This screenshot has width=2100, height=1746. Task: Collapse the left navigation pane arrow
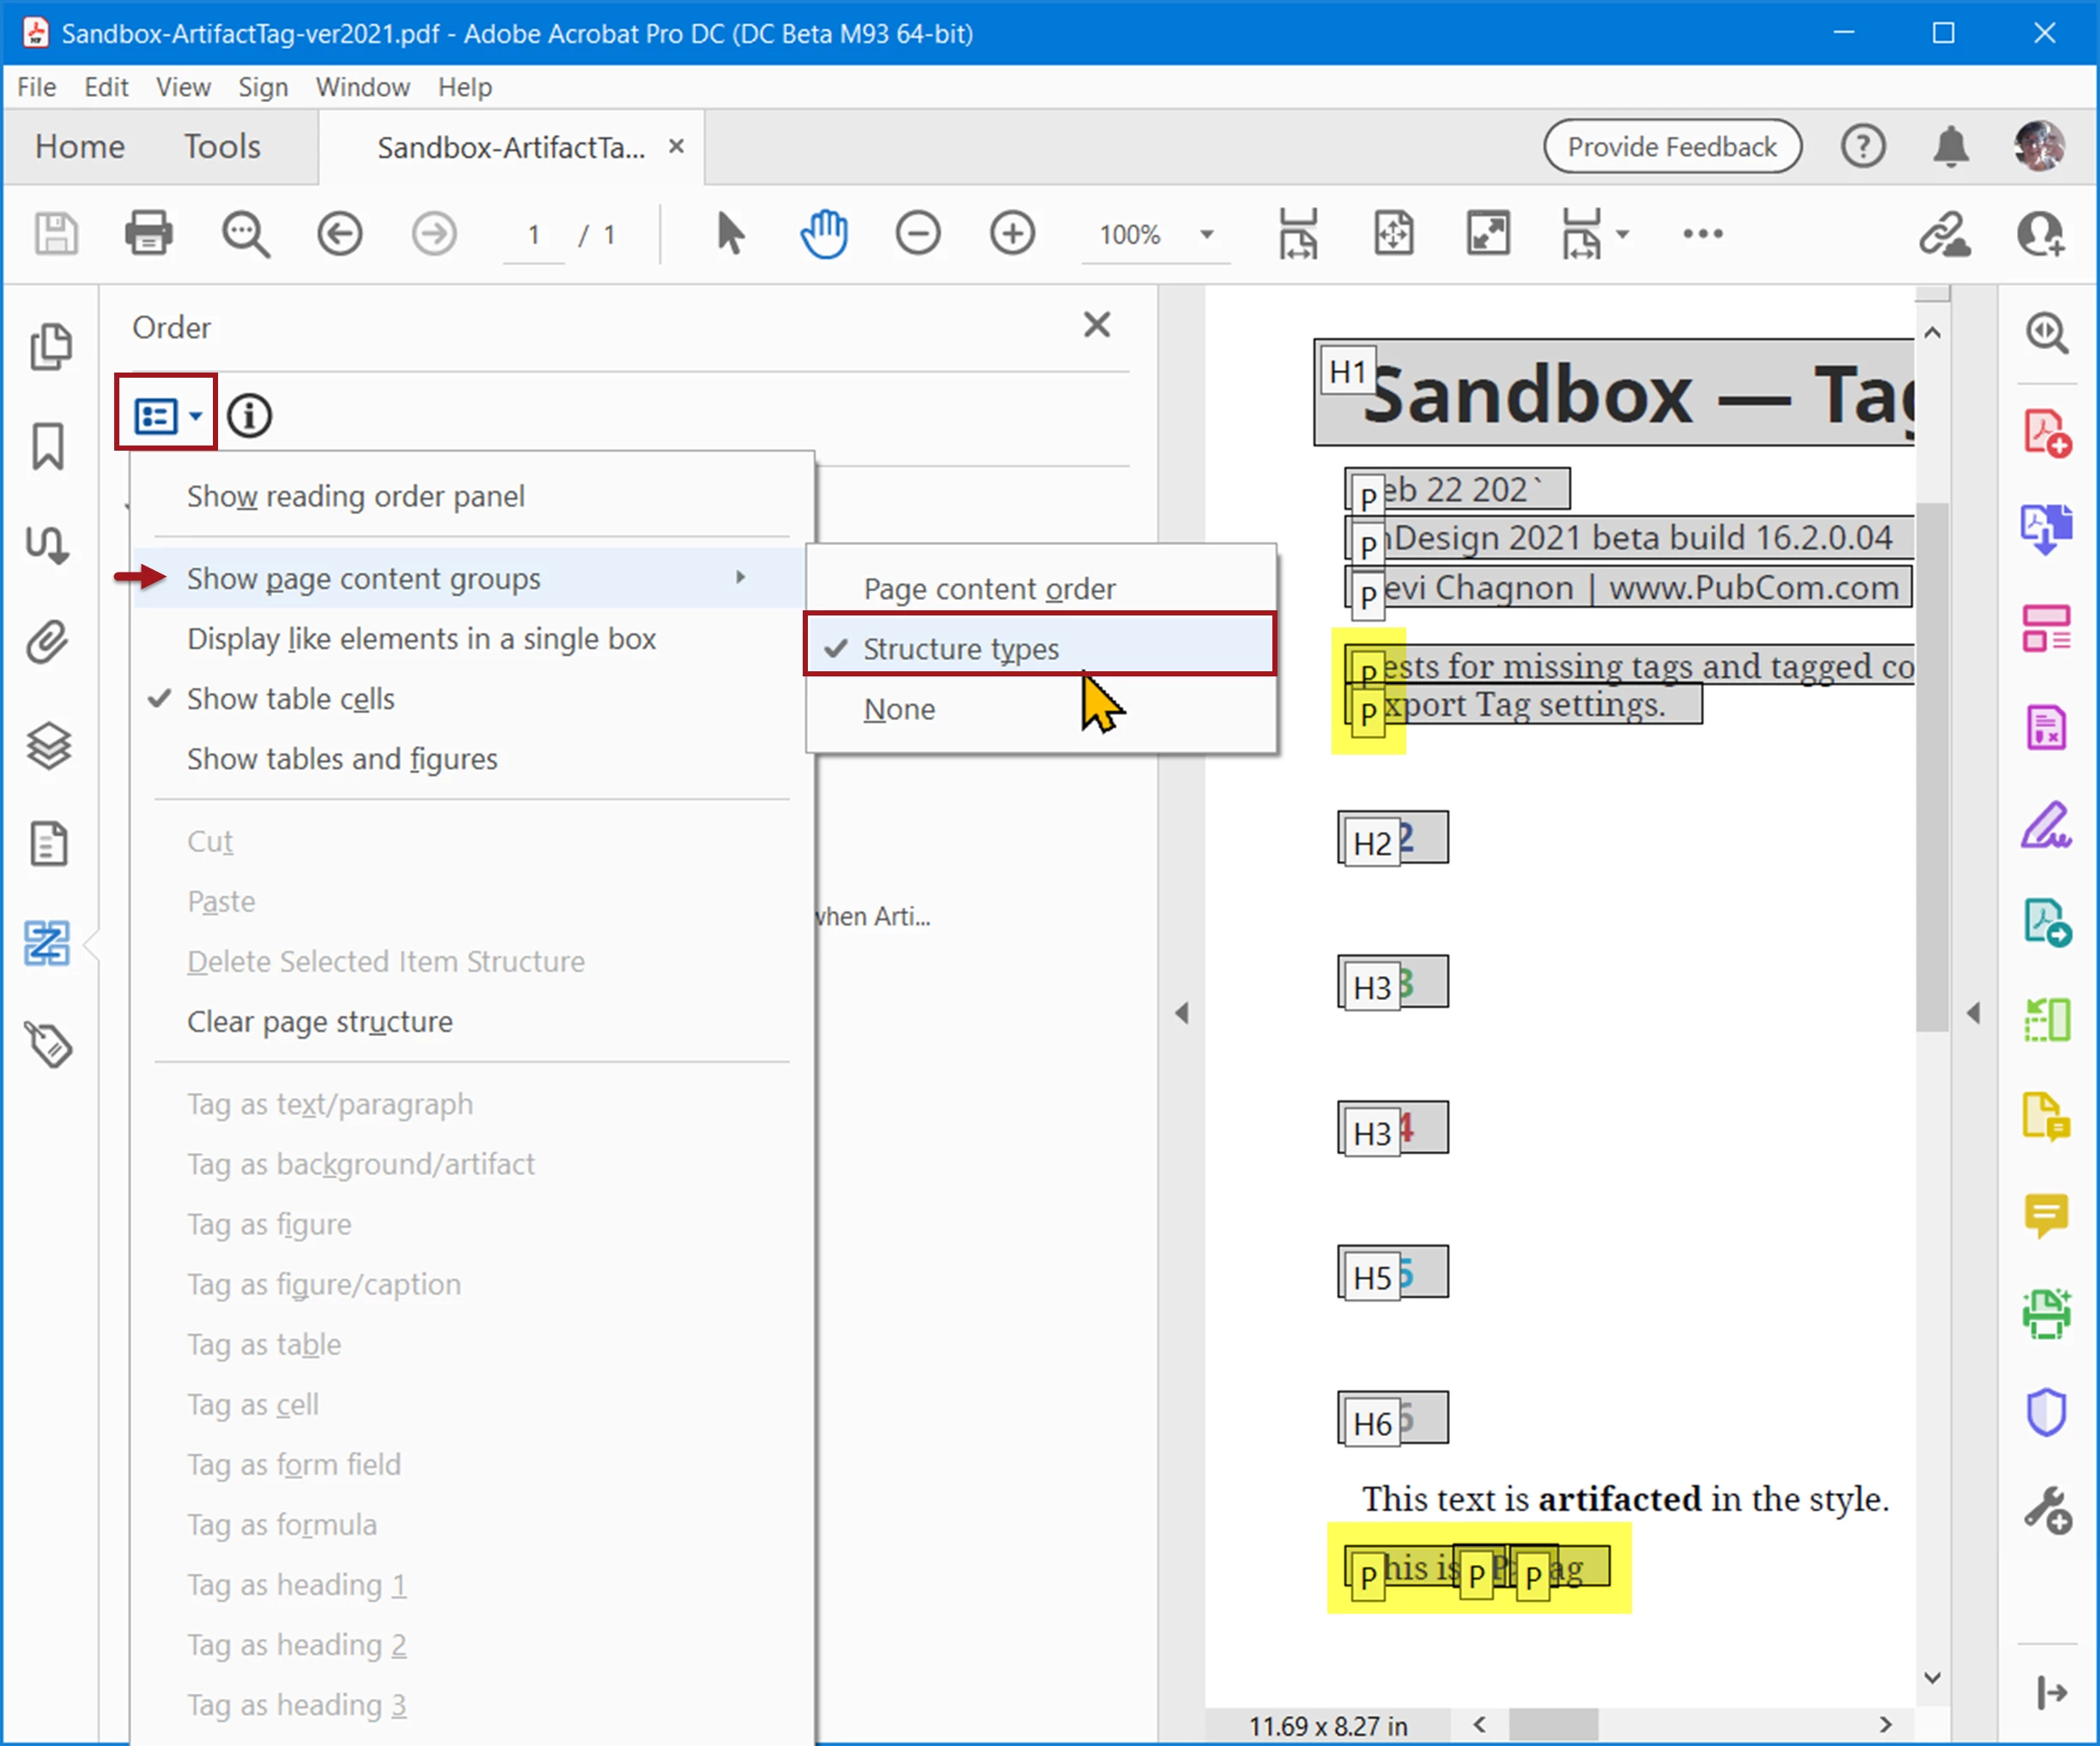1182,1013
